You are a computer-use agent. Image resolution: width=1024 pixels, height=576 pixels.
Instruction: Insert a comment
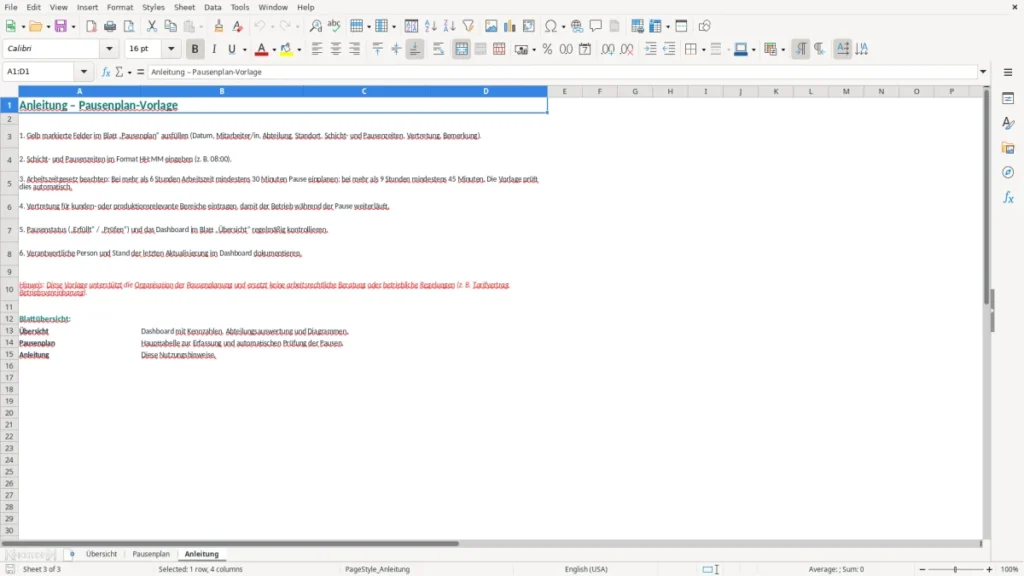point(596,26)
